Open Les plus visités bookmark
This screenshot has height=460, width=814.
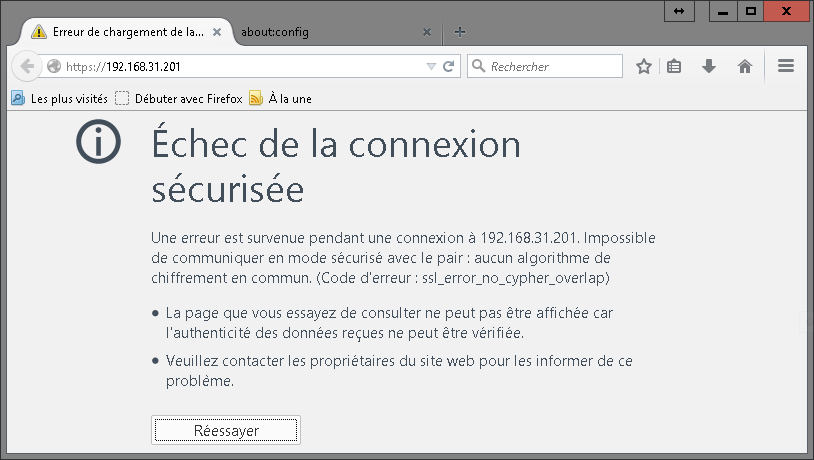[59, 98]
